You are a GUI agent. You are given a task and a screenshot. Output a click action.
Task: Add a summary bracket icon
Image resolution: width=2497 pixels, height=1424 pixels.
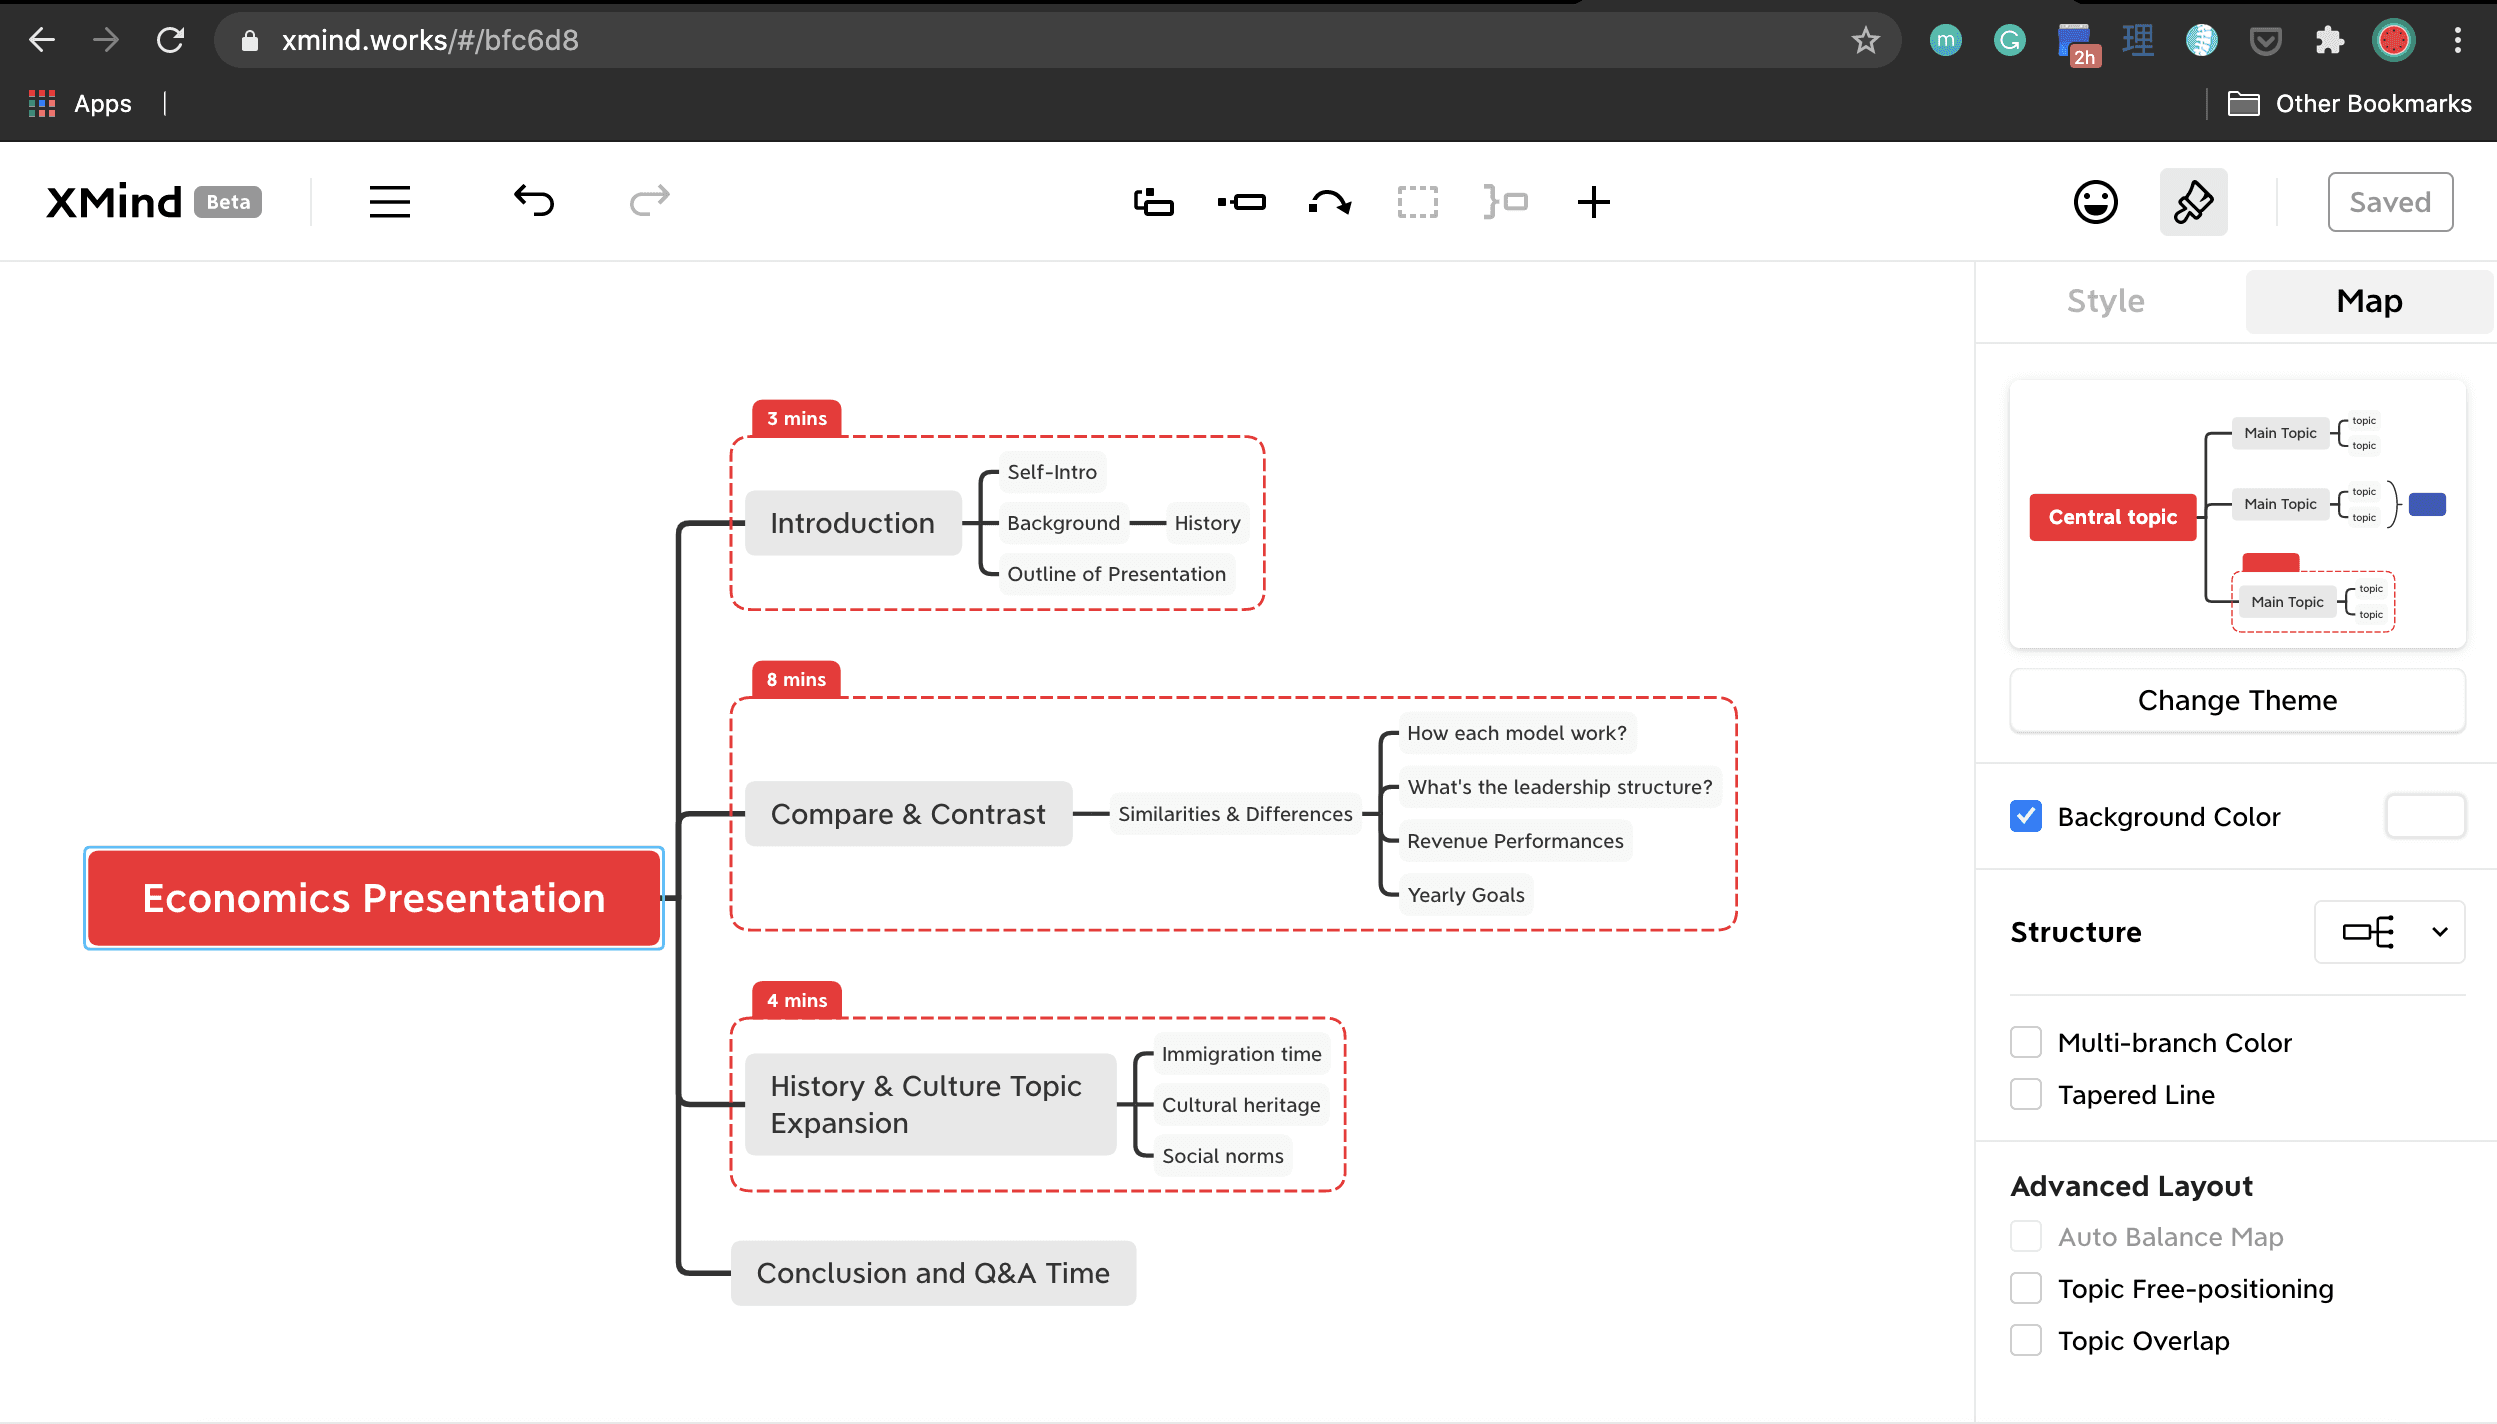[1505, 202]
